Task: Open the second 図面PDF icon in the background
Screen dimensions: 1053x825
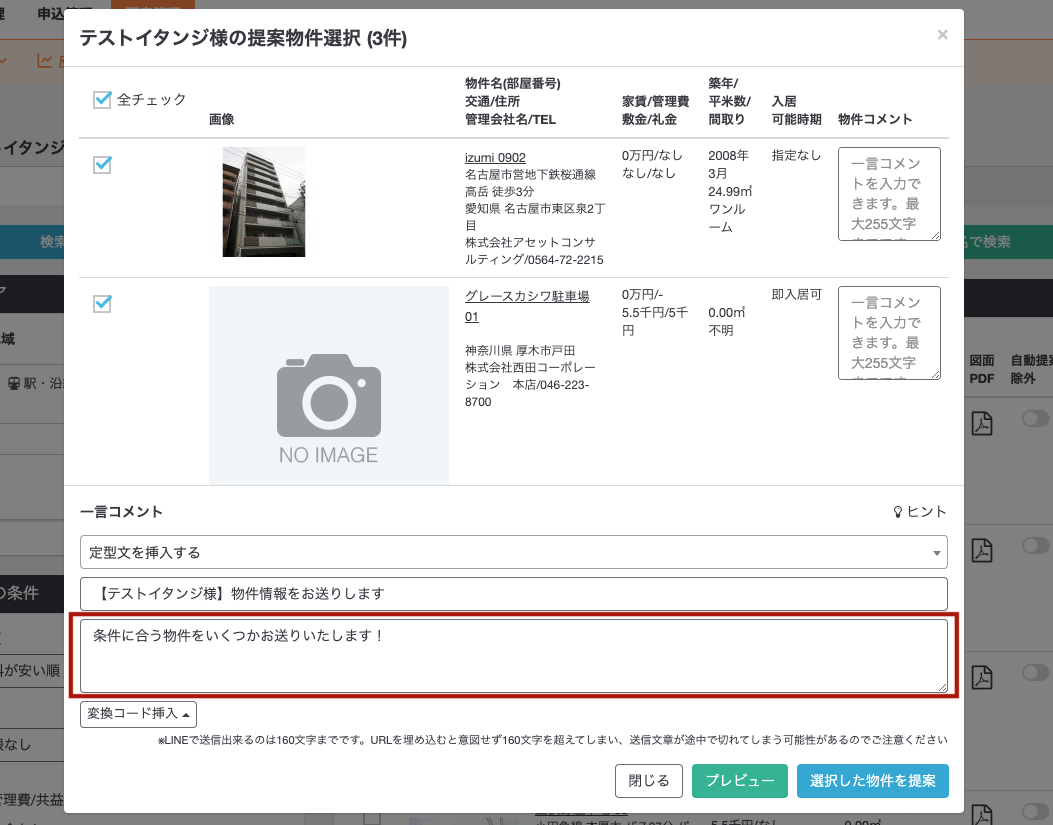Action: 982,550
